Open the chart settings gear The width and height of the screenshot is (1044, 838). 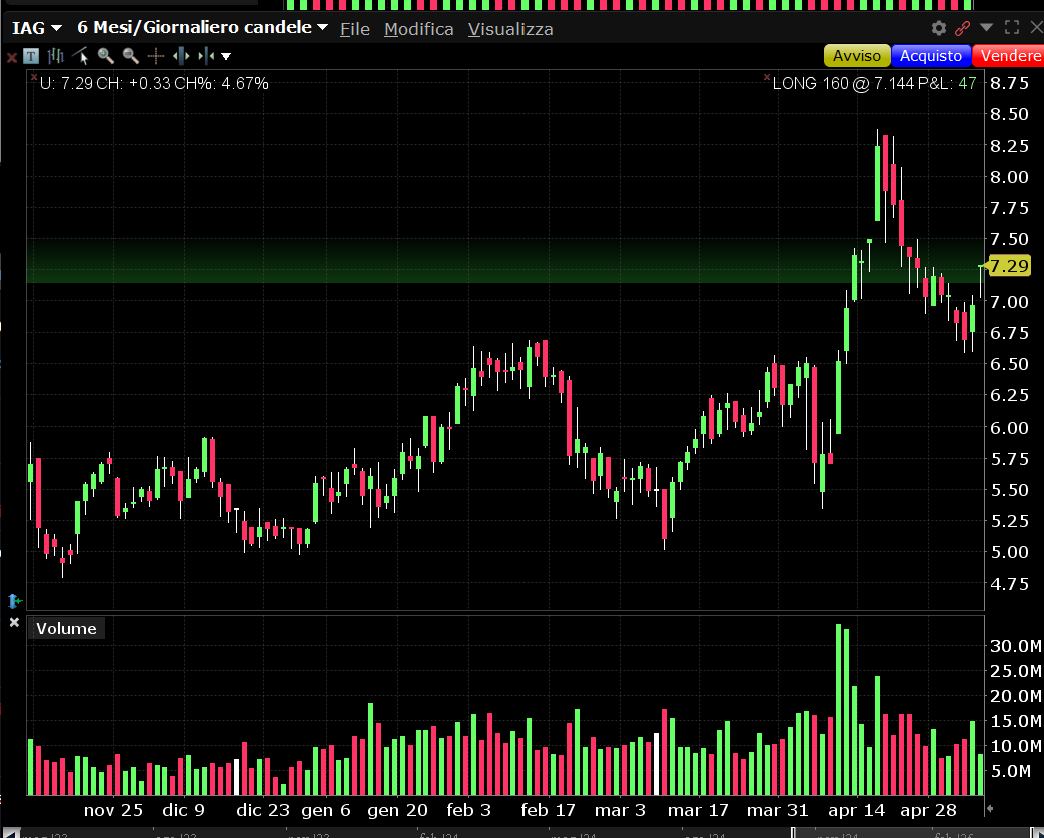938,28
